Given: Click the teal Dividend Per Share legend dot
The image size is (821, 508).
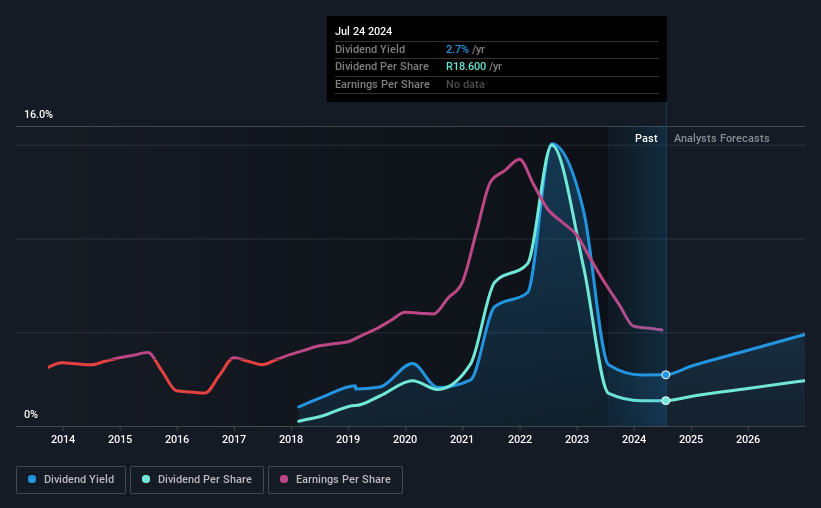Looking at the screenshot, I should point(146,479).
